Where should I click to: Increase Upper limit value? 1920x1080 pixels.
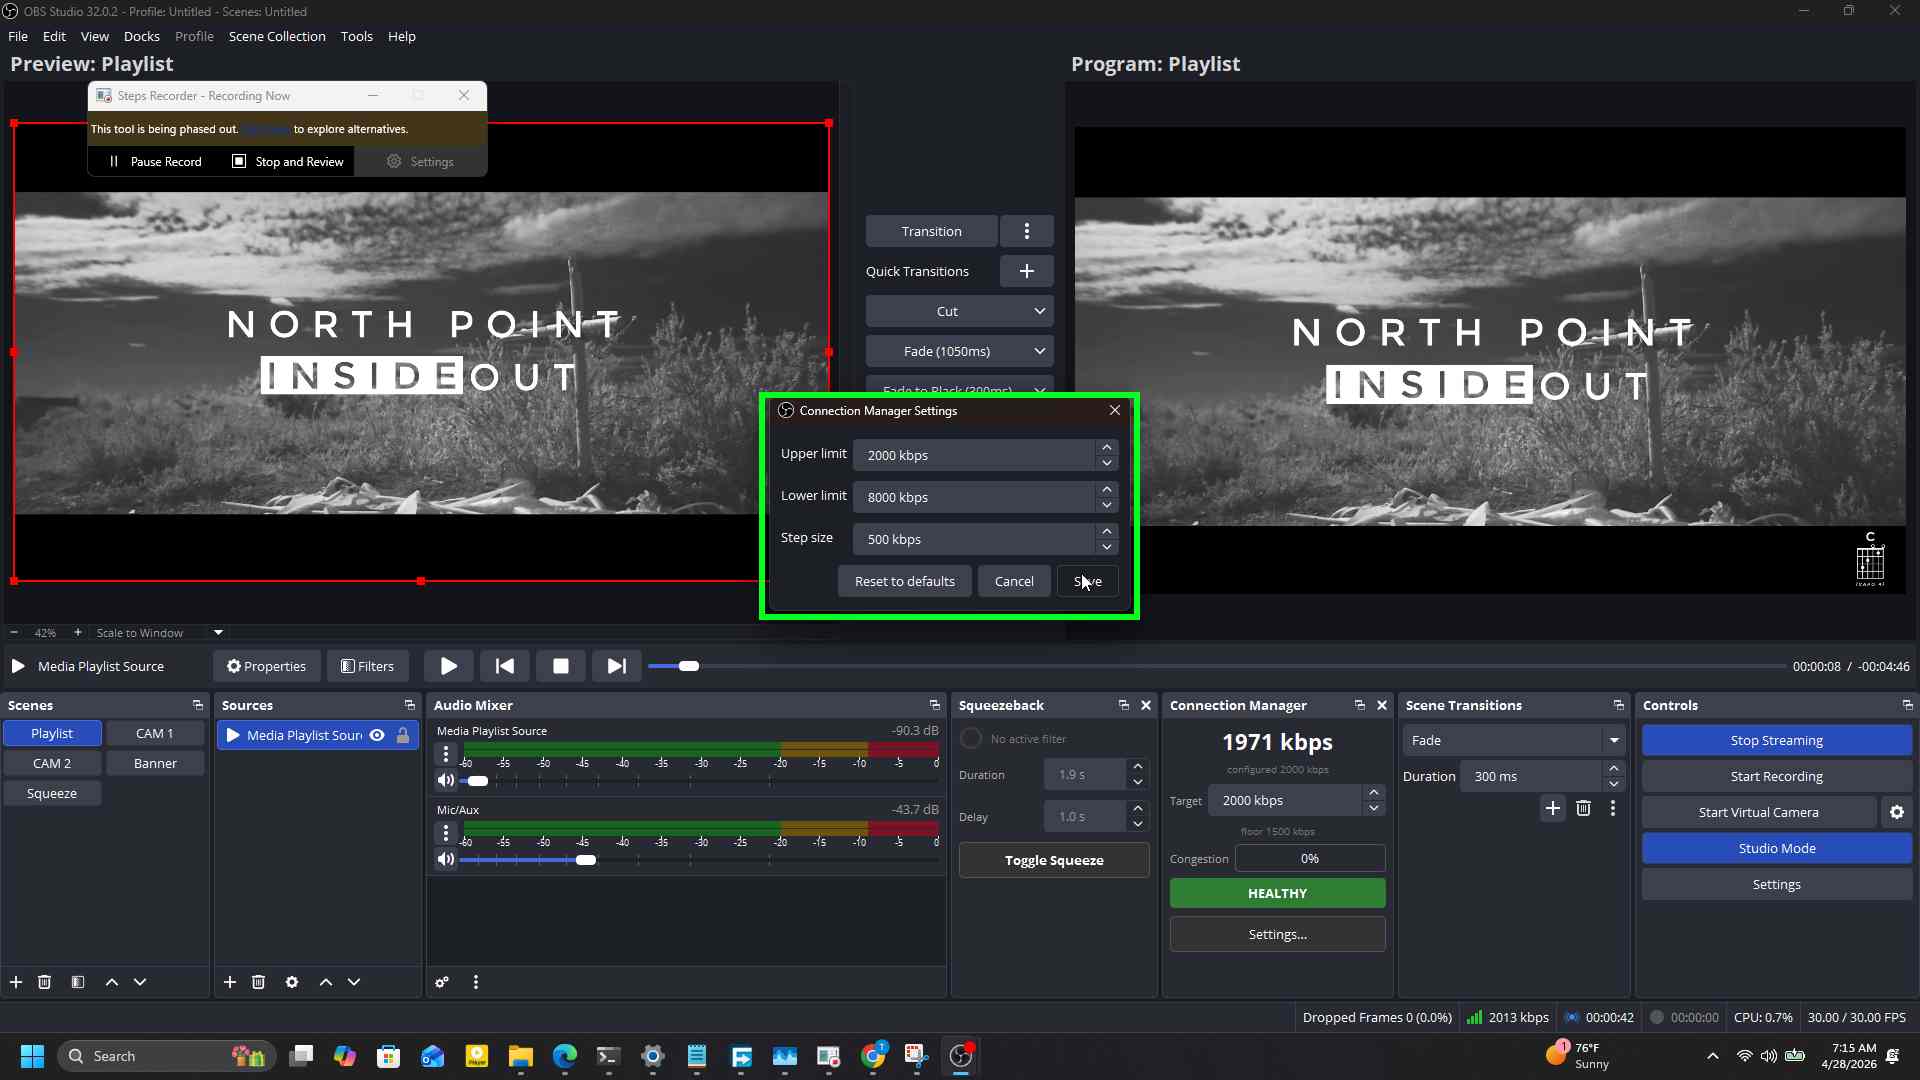tap(1106, 447)
